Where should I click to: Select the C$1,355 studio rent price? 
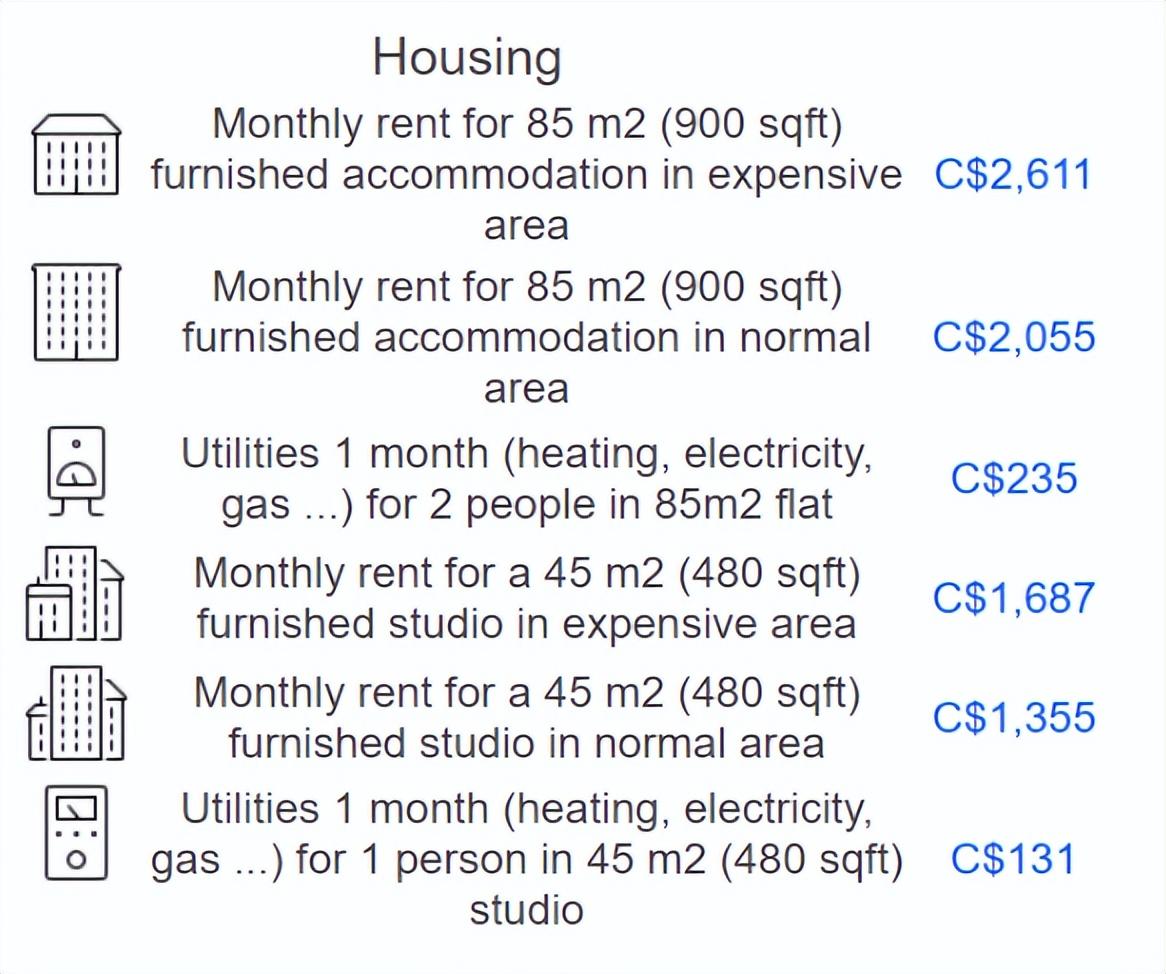click(x=1013, y=718)
